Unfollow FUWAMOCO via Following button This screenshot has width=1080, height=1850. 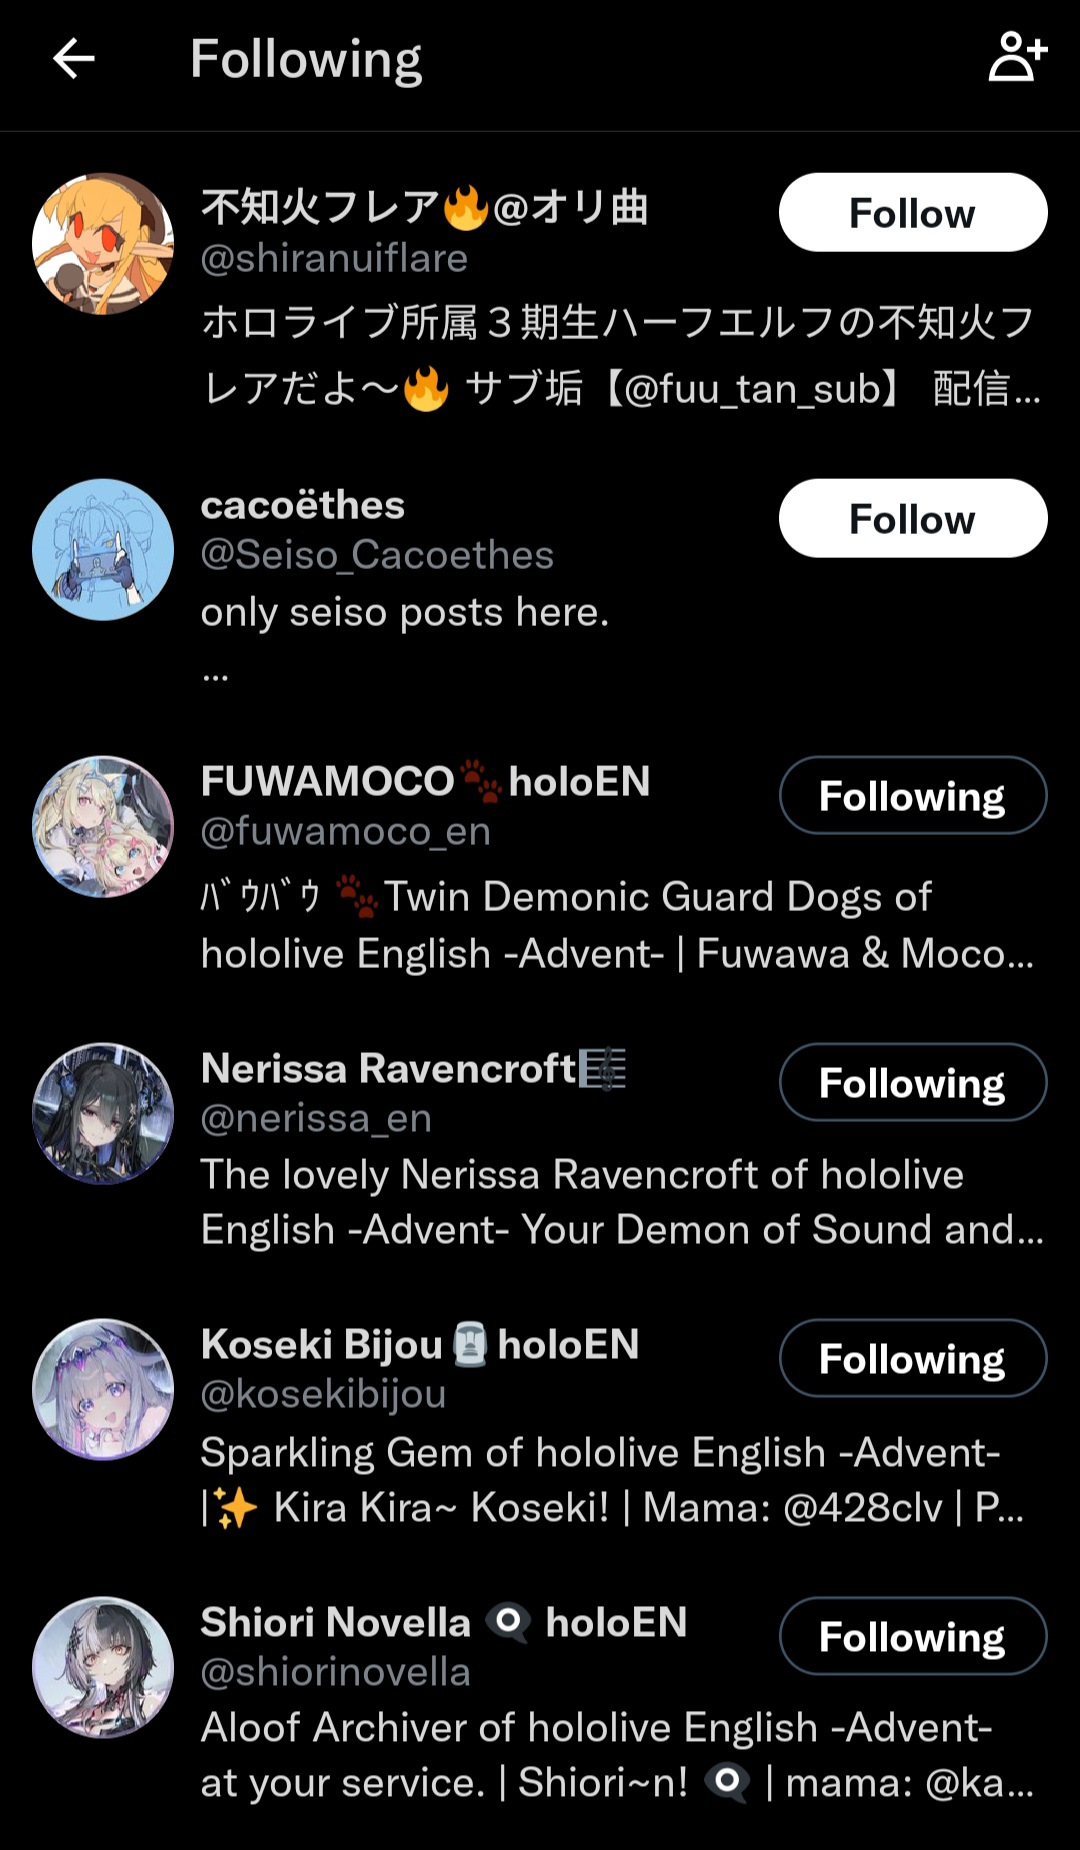click(x=913, y=796)
